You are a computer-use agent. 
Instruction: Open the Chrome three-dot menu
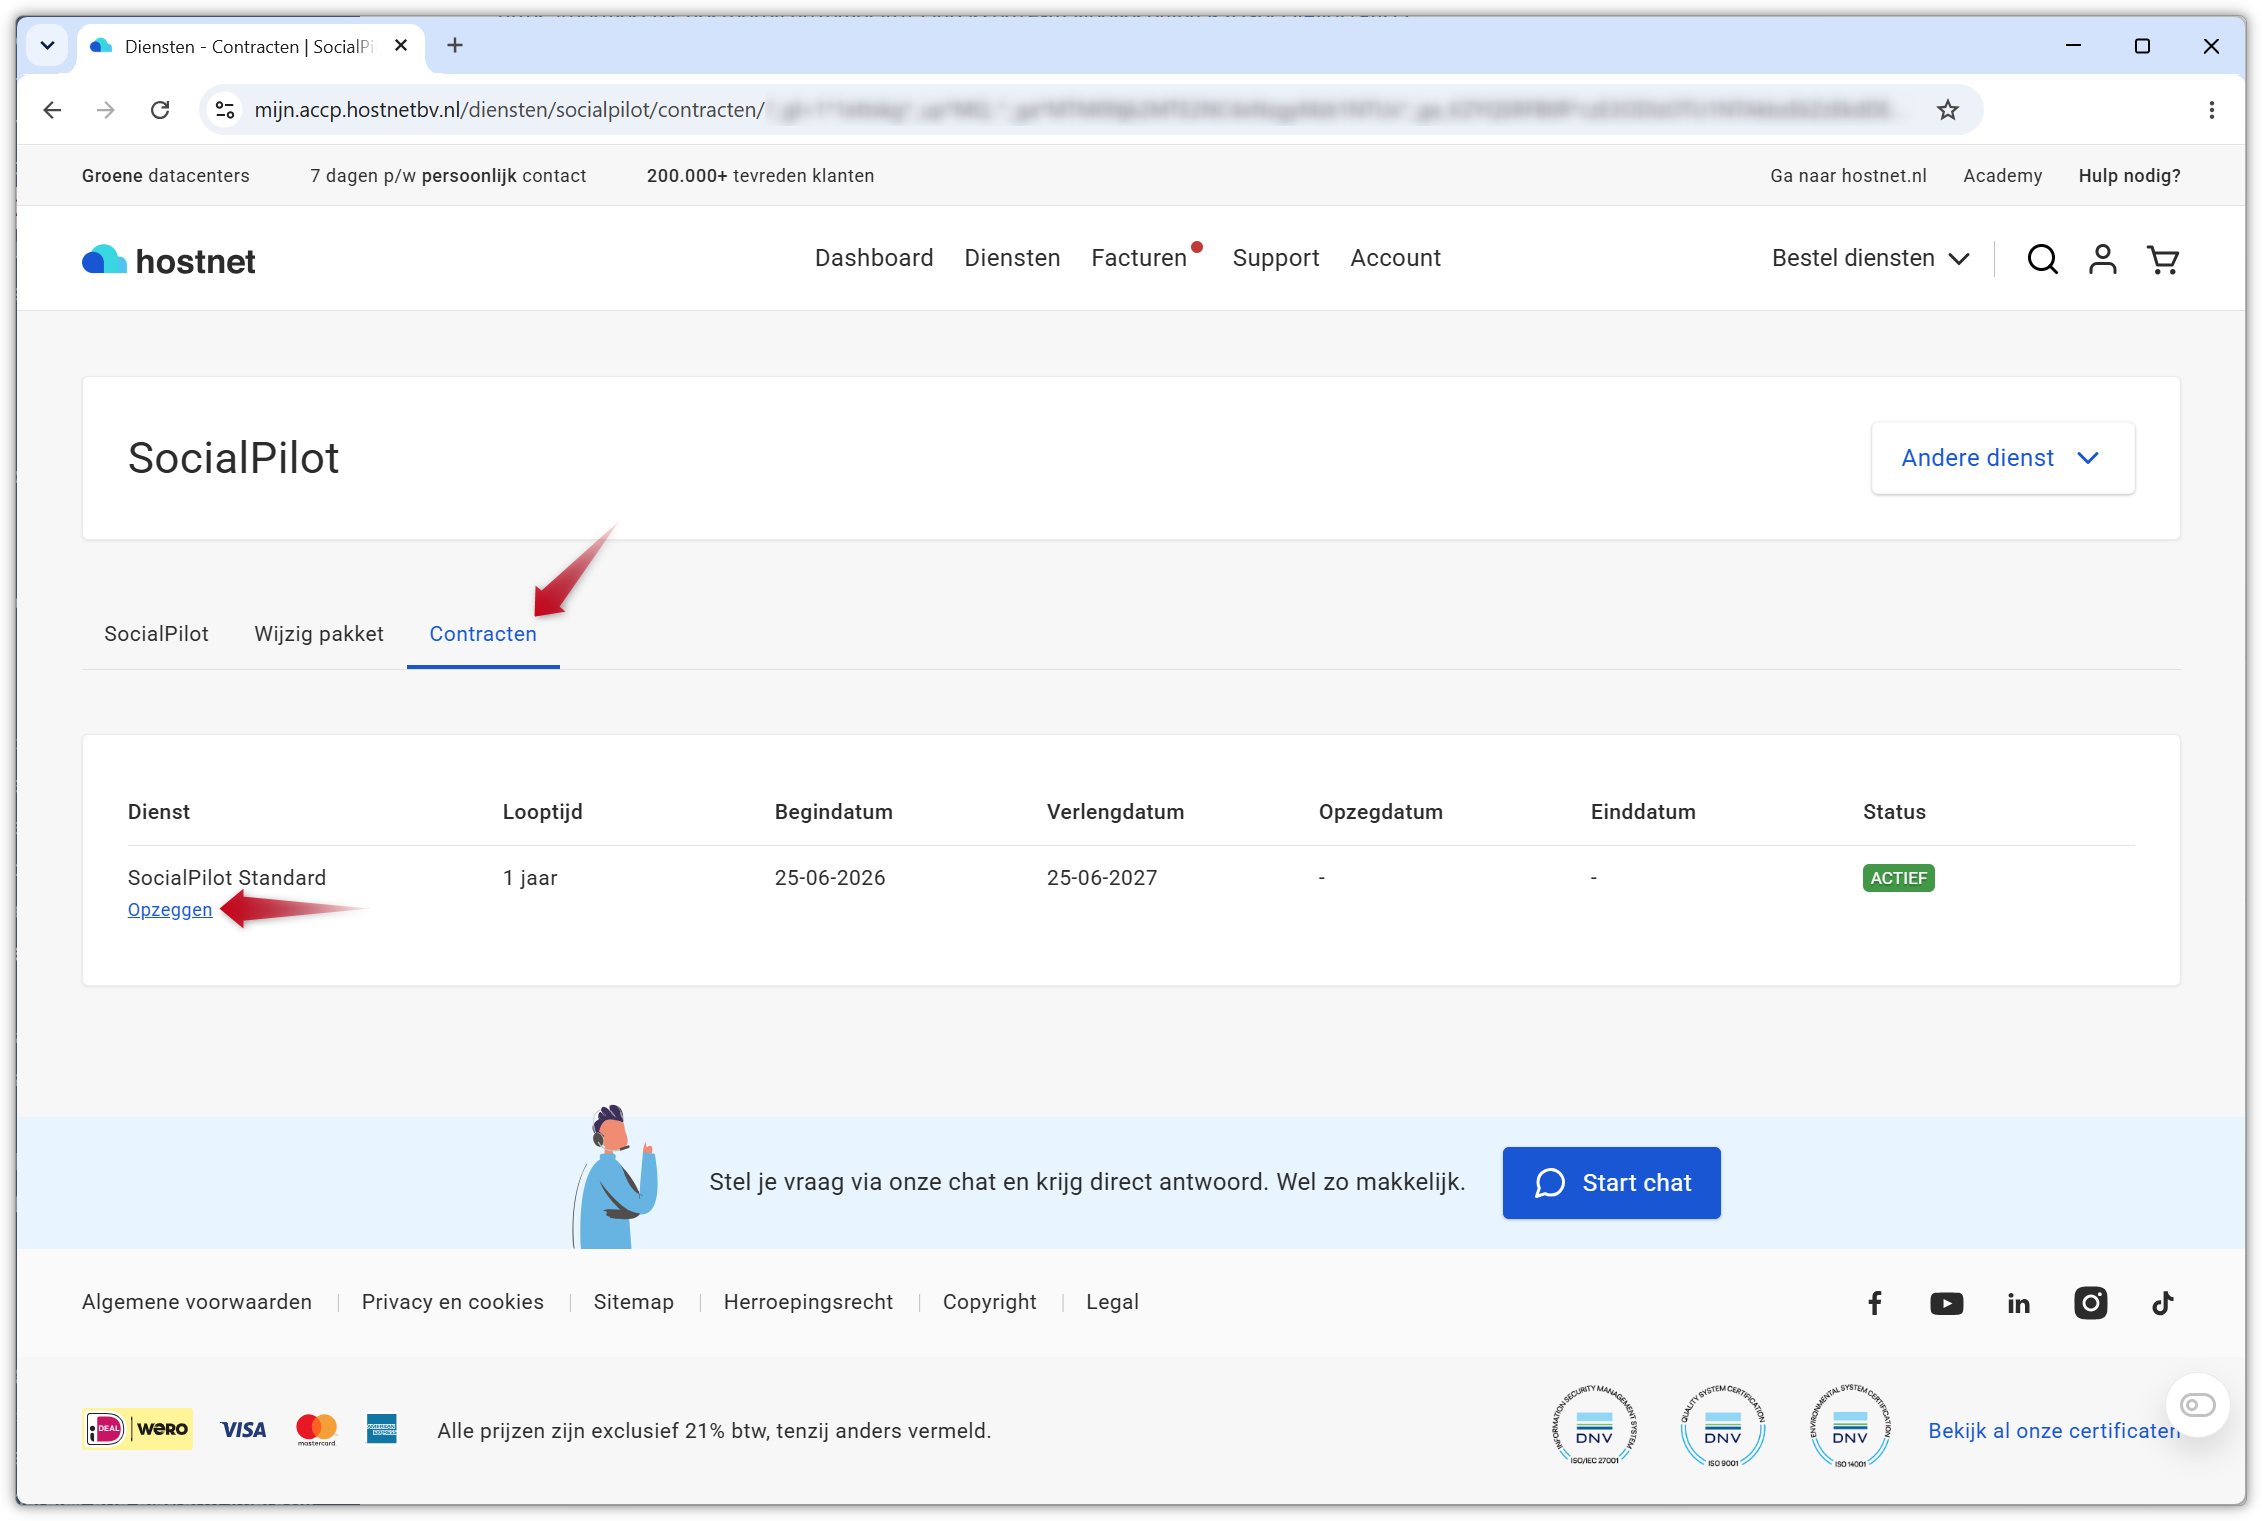tap(2211, 110)
